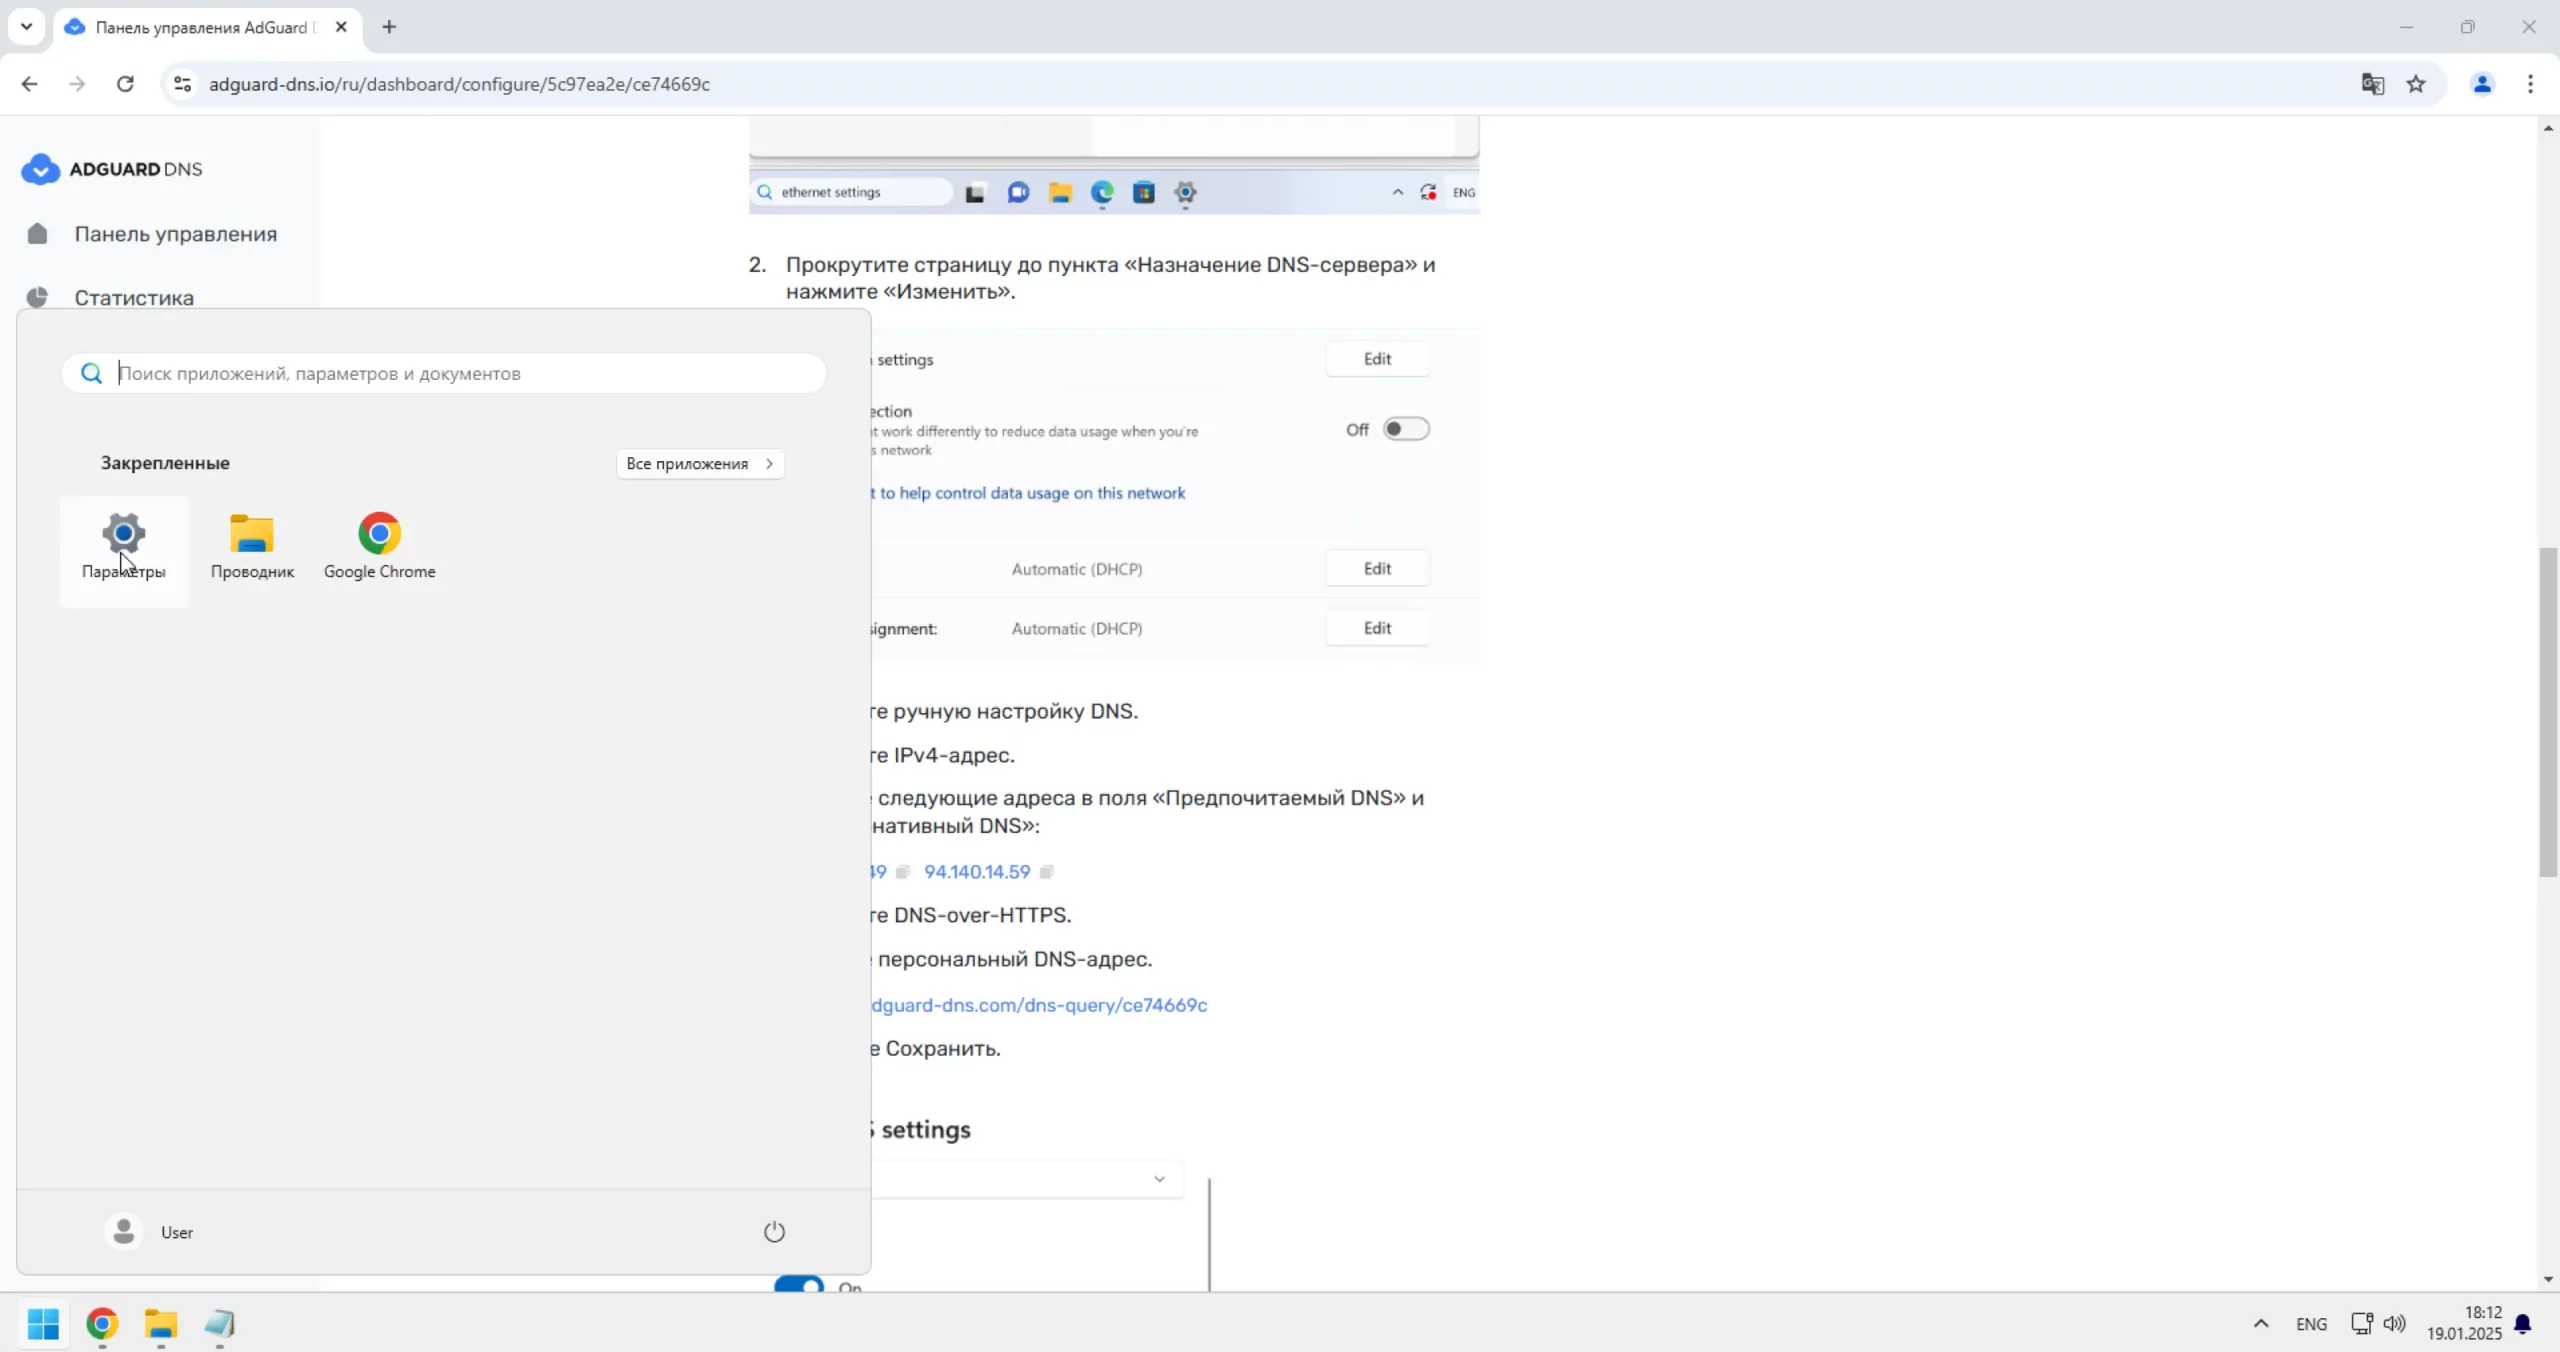Image resolution: width=2560 pixels, height=1352 pixels.
Task: Launch Проводник from pinned apps
Action: pyautogui.click(x=252, y=546)
